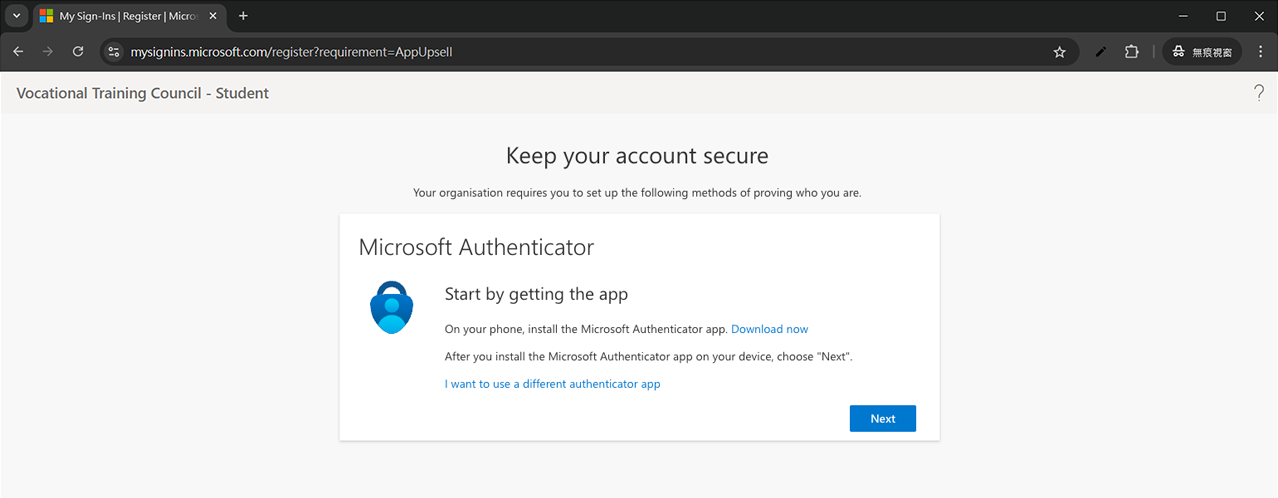Click the browser Forward arrow
Screen dimensions: 1278x498
pyautogui.click(x=48, y=51)
